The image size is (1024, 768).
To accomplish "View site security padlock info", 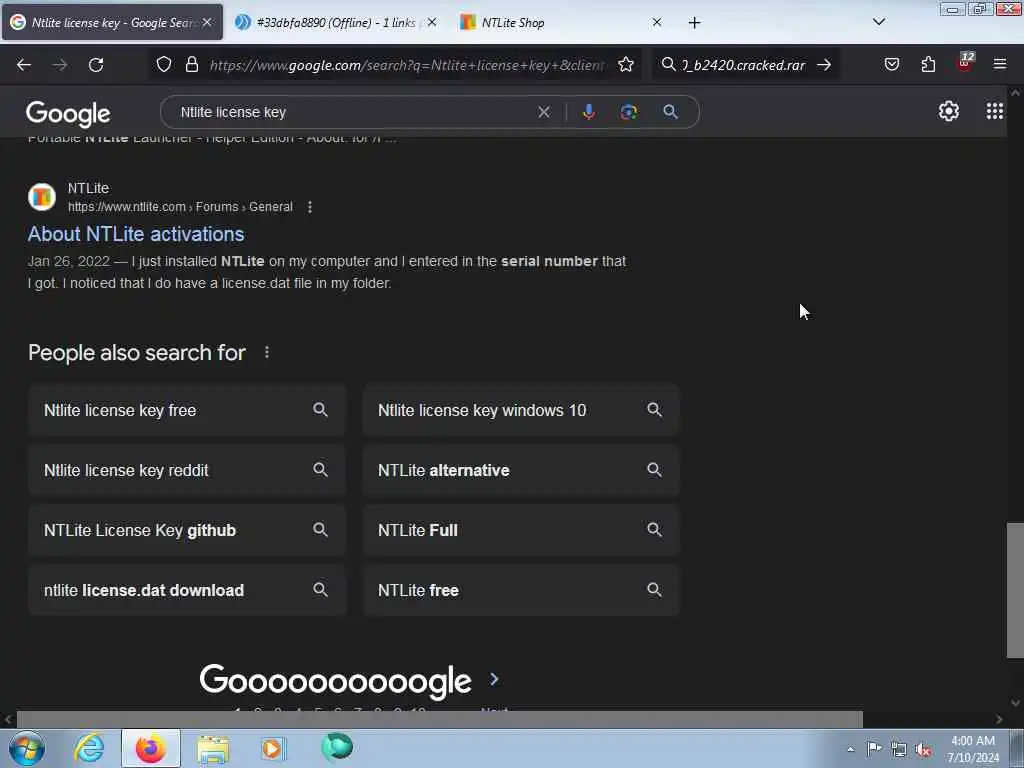I will point(191,64).
